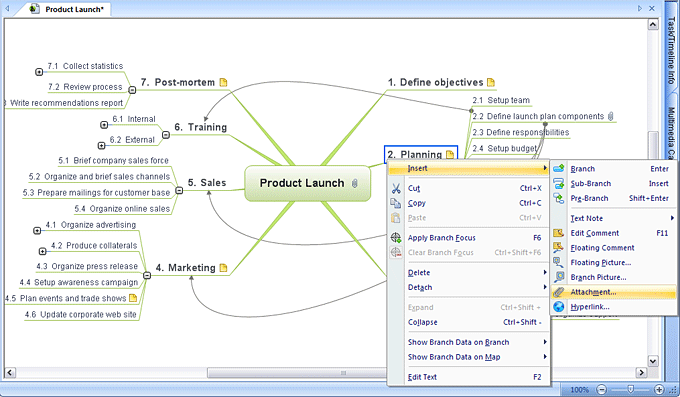Collapse the 6. Training branch toggle
This screenshot has width=680, height=397.
(166, 135)
